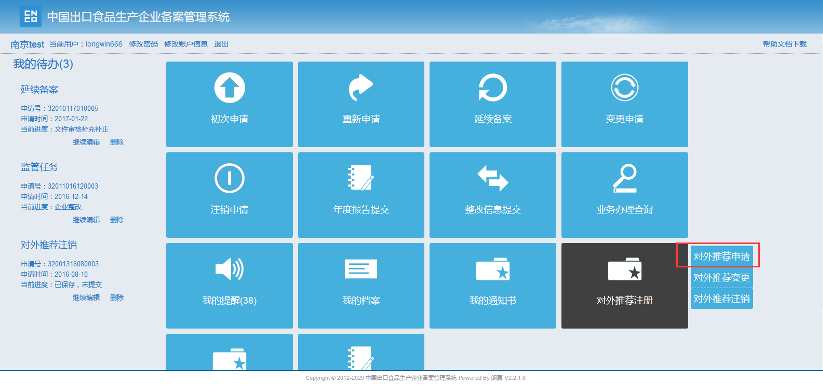
Task: Open the 修改密码 link in the top bar
Action: 143,44
